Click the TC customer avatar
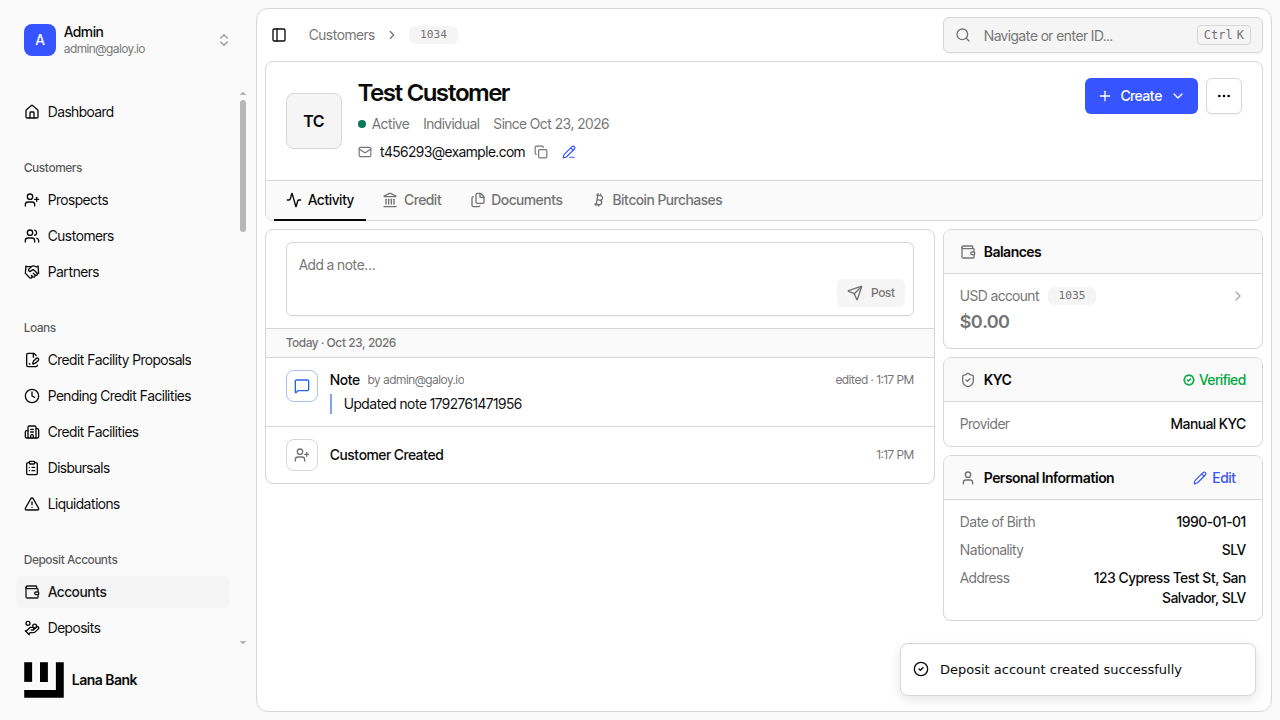 (314, 121)
